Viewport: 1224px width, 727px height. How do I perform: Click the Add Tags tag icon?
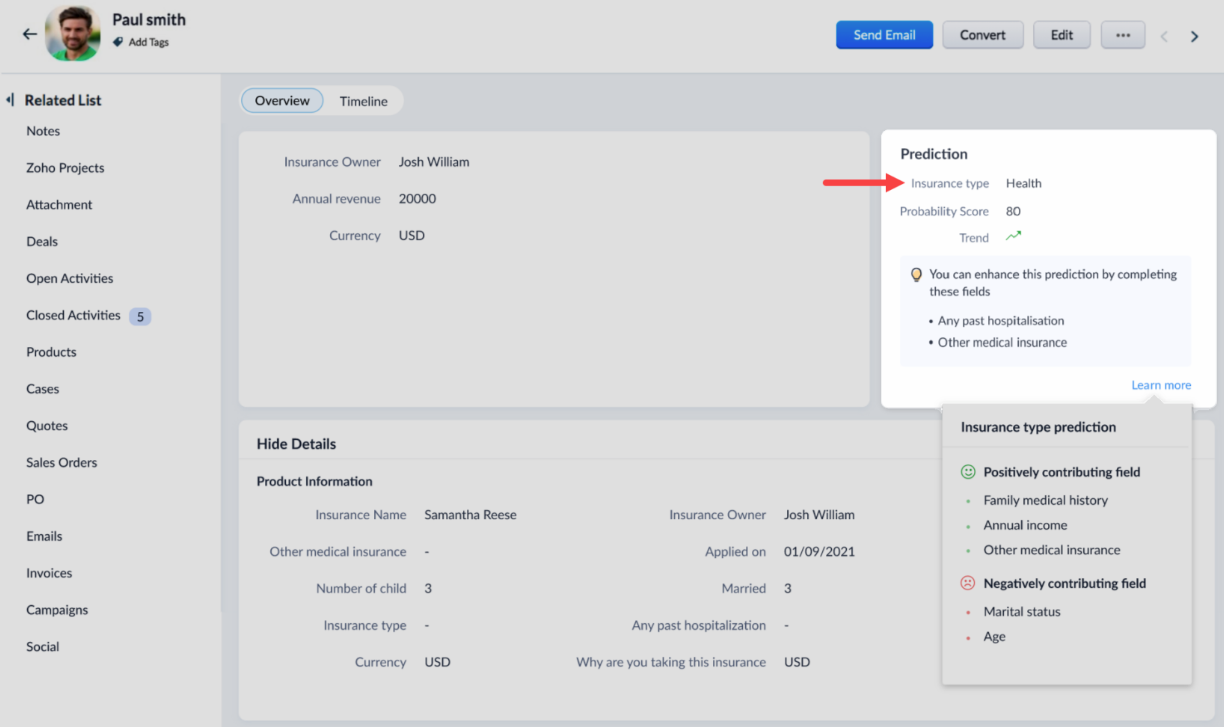click(x=118, y=42)
